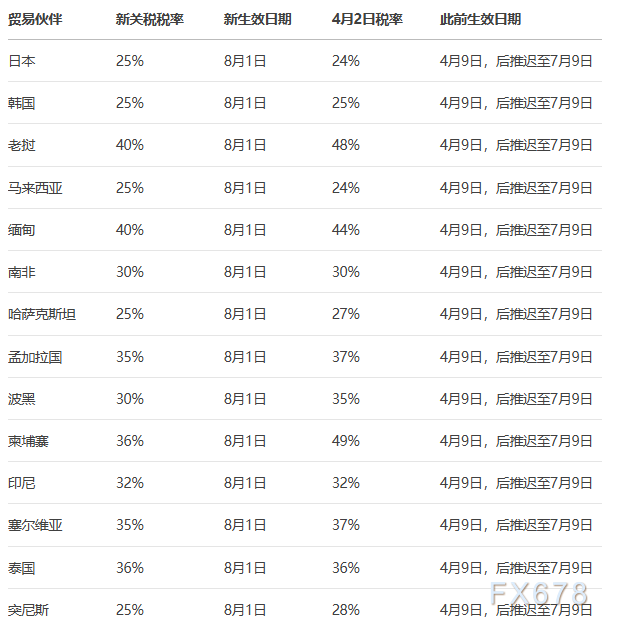
Task: Select the 南非 row label
Action: pos(22,272)
